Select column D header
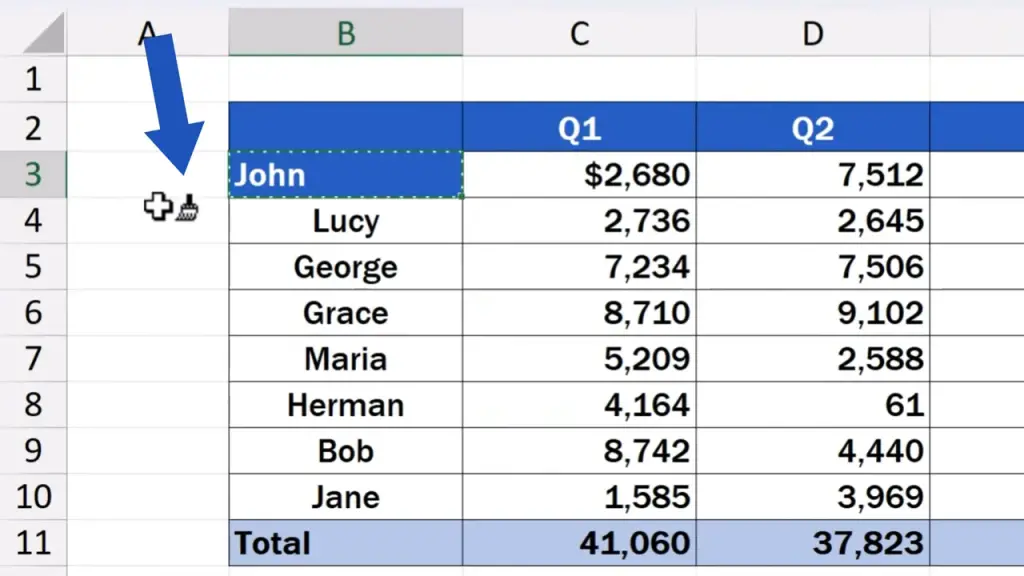This screenshot has width=1024, height=576. [813, 34]
